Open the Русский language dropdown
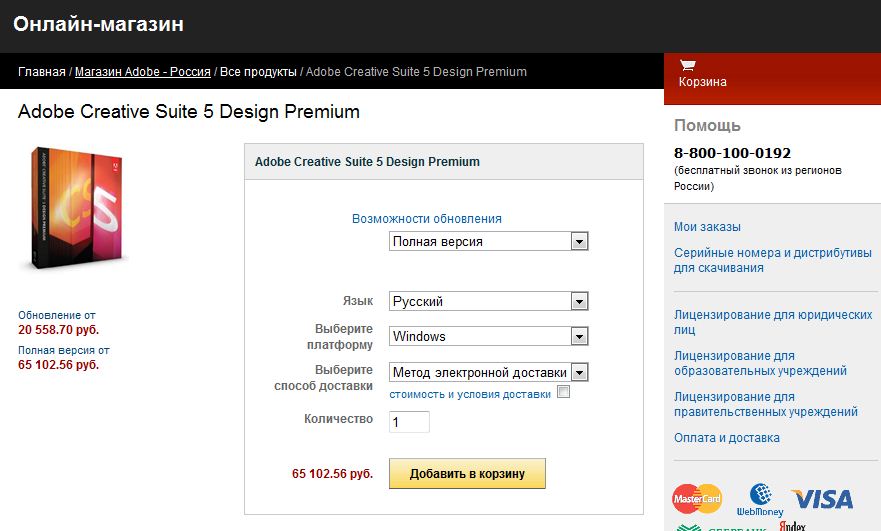The width and height of the screenshot is (881, 531). click(x=488, y=301)
